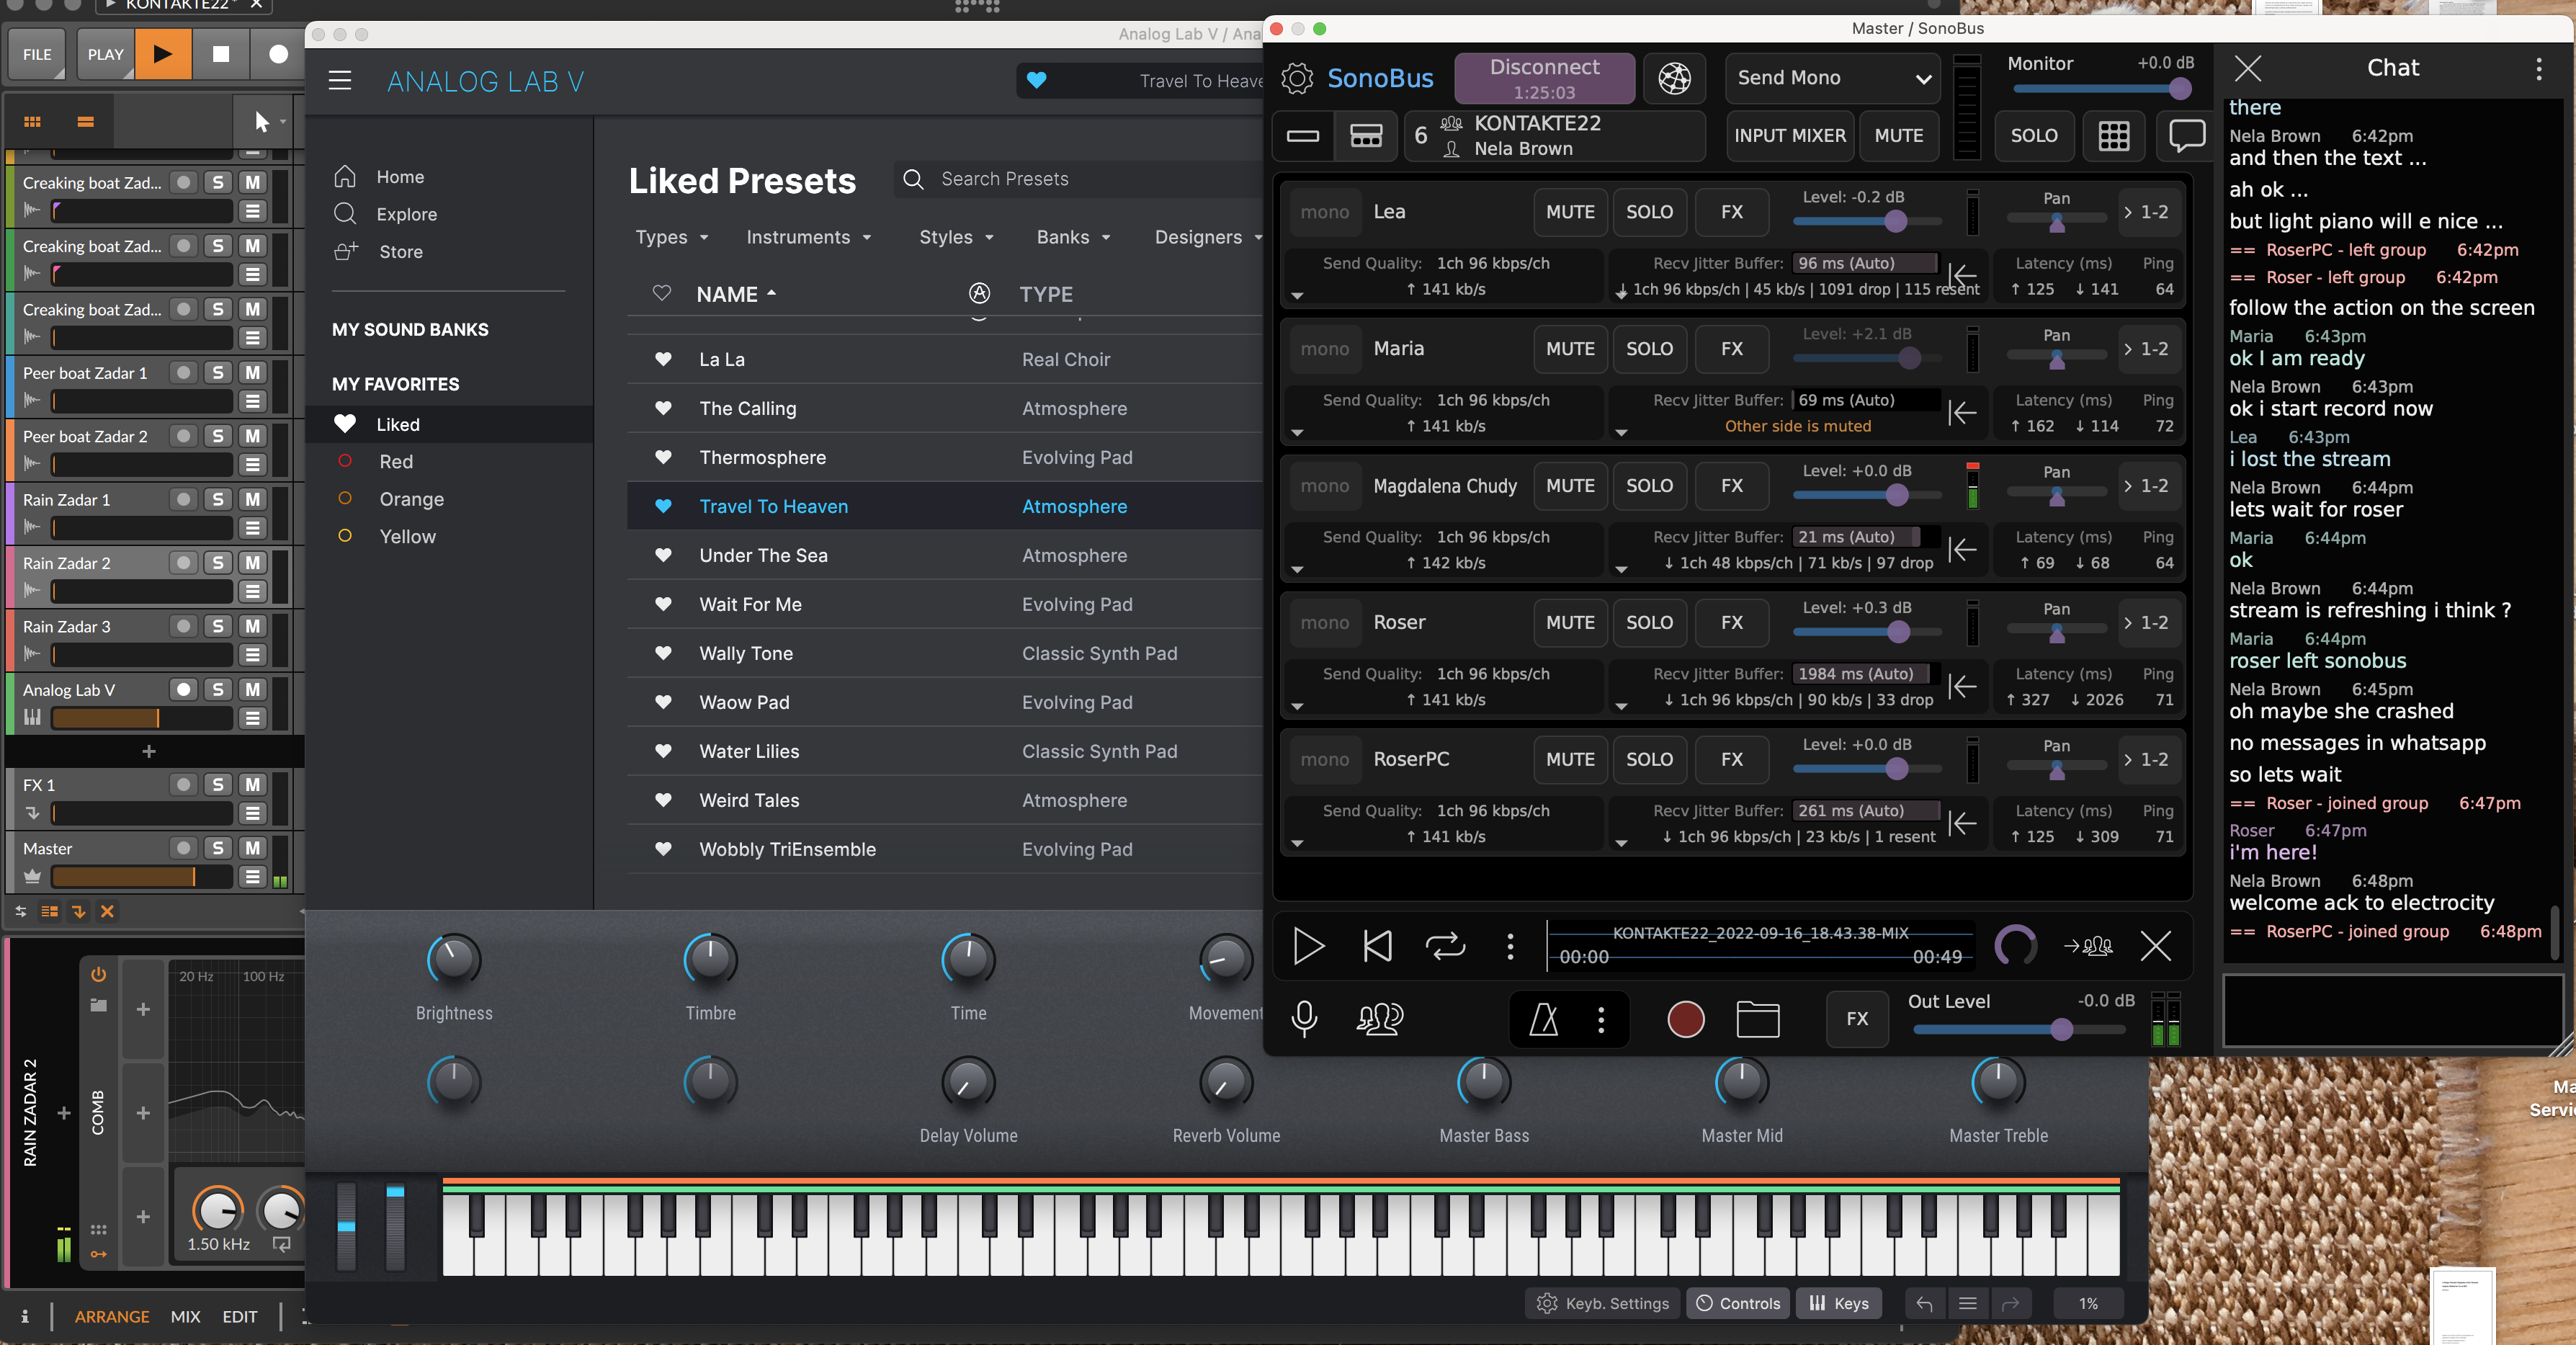2576x1345 pixels.
Task: Toggle MUTE for Magdalena Chudy in SonoBus
Action: (x=1570, y=486)
